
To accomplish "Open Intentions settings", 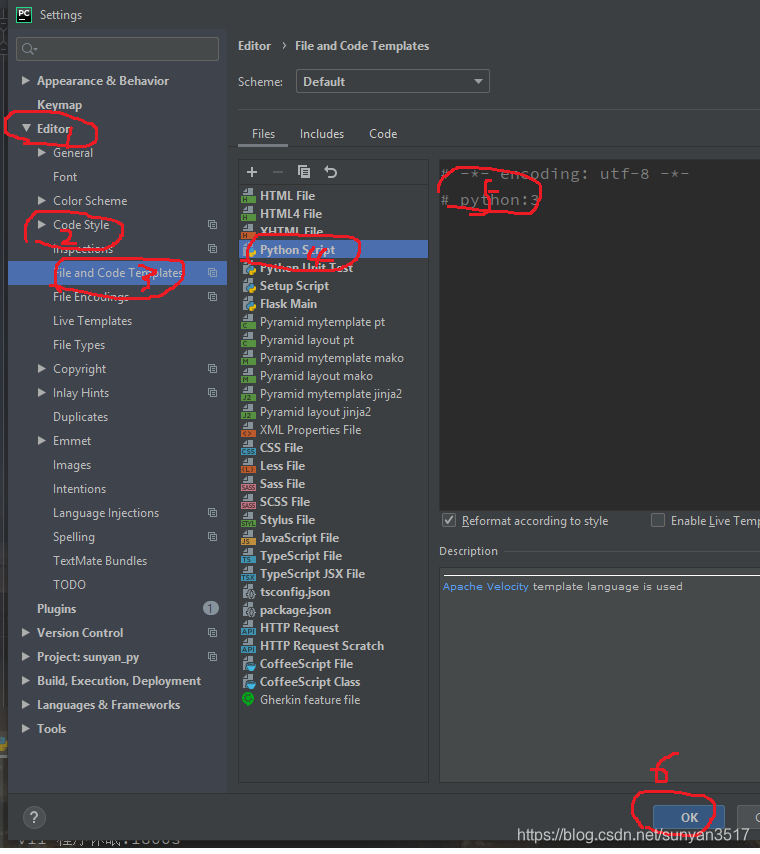I will tap(79, 489).
